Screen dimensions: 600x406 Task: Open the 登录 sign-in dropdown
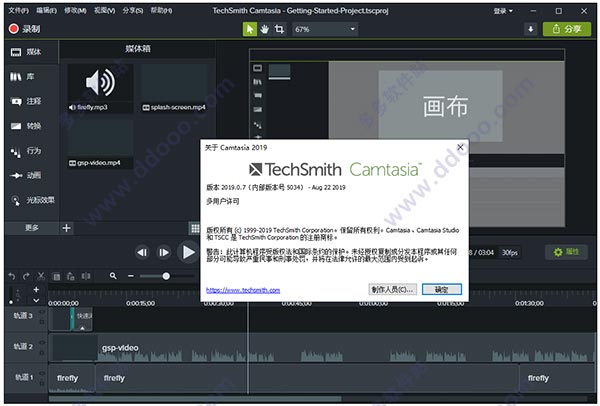pos(503,11)
